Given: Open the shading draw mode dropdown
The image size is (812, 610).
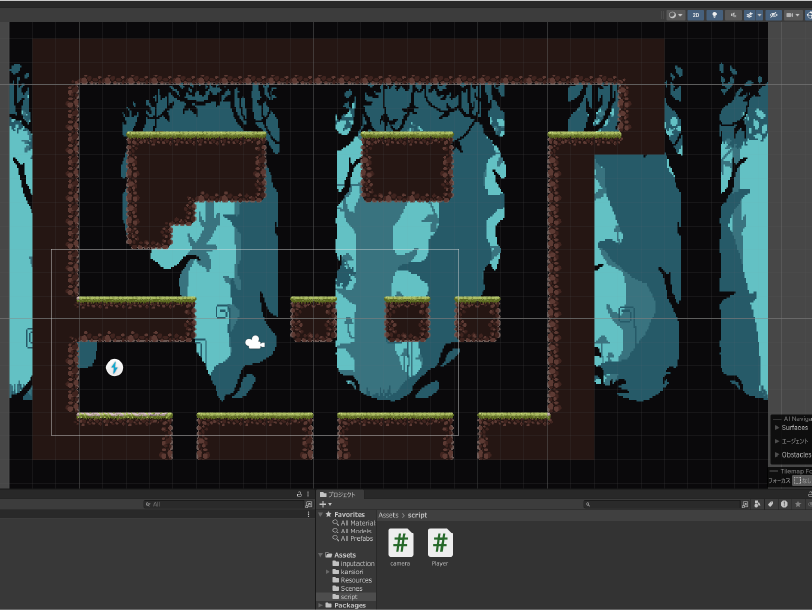Looking at the screenshot, I should [x=674, y=15].
